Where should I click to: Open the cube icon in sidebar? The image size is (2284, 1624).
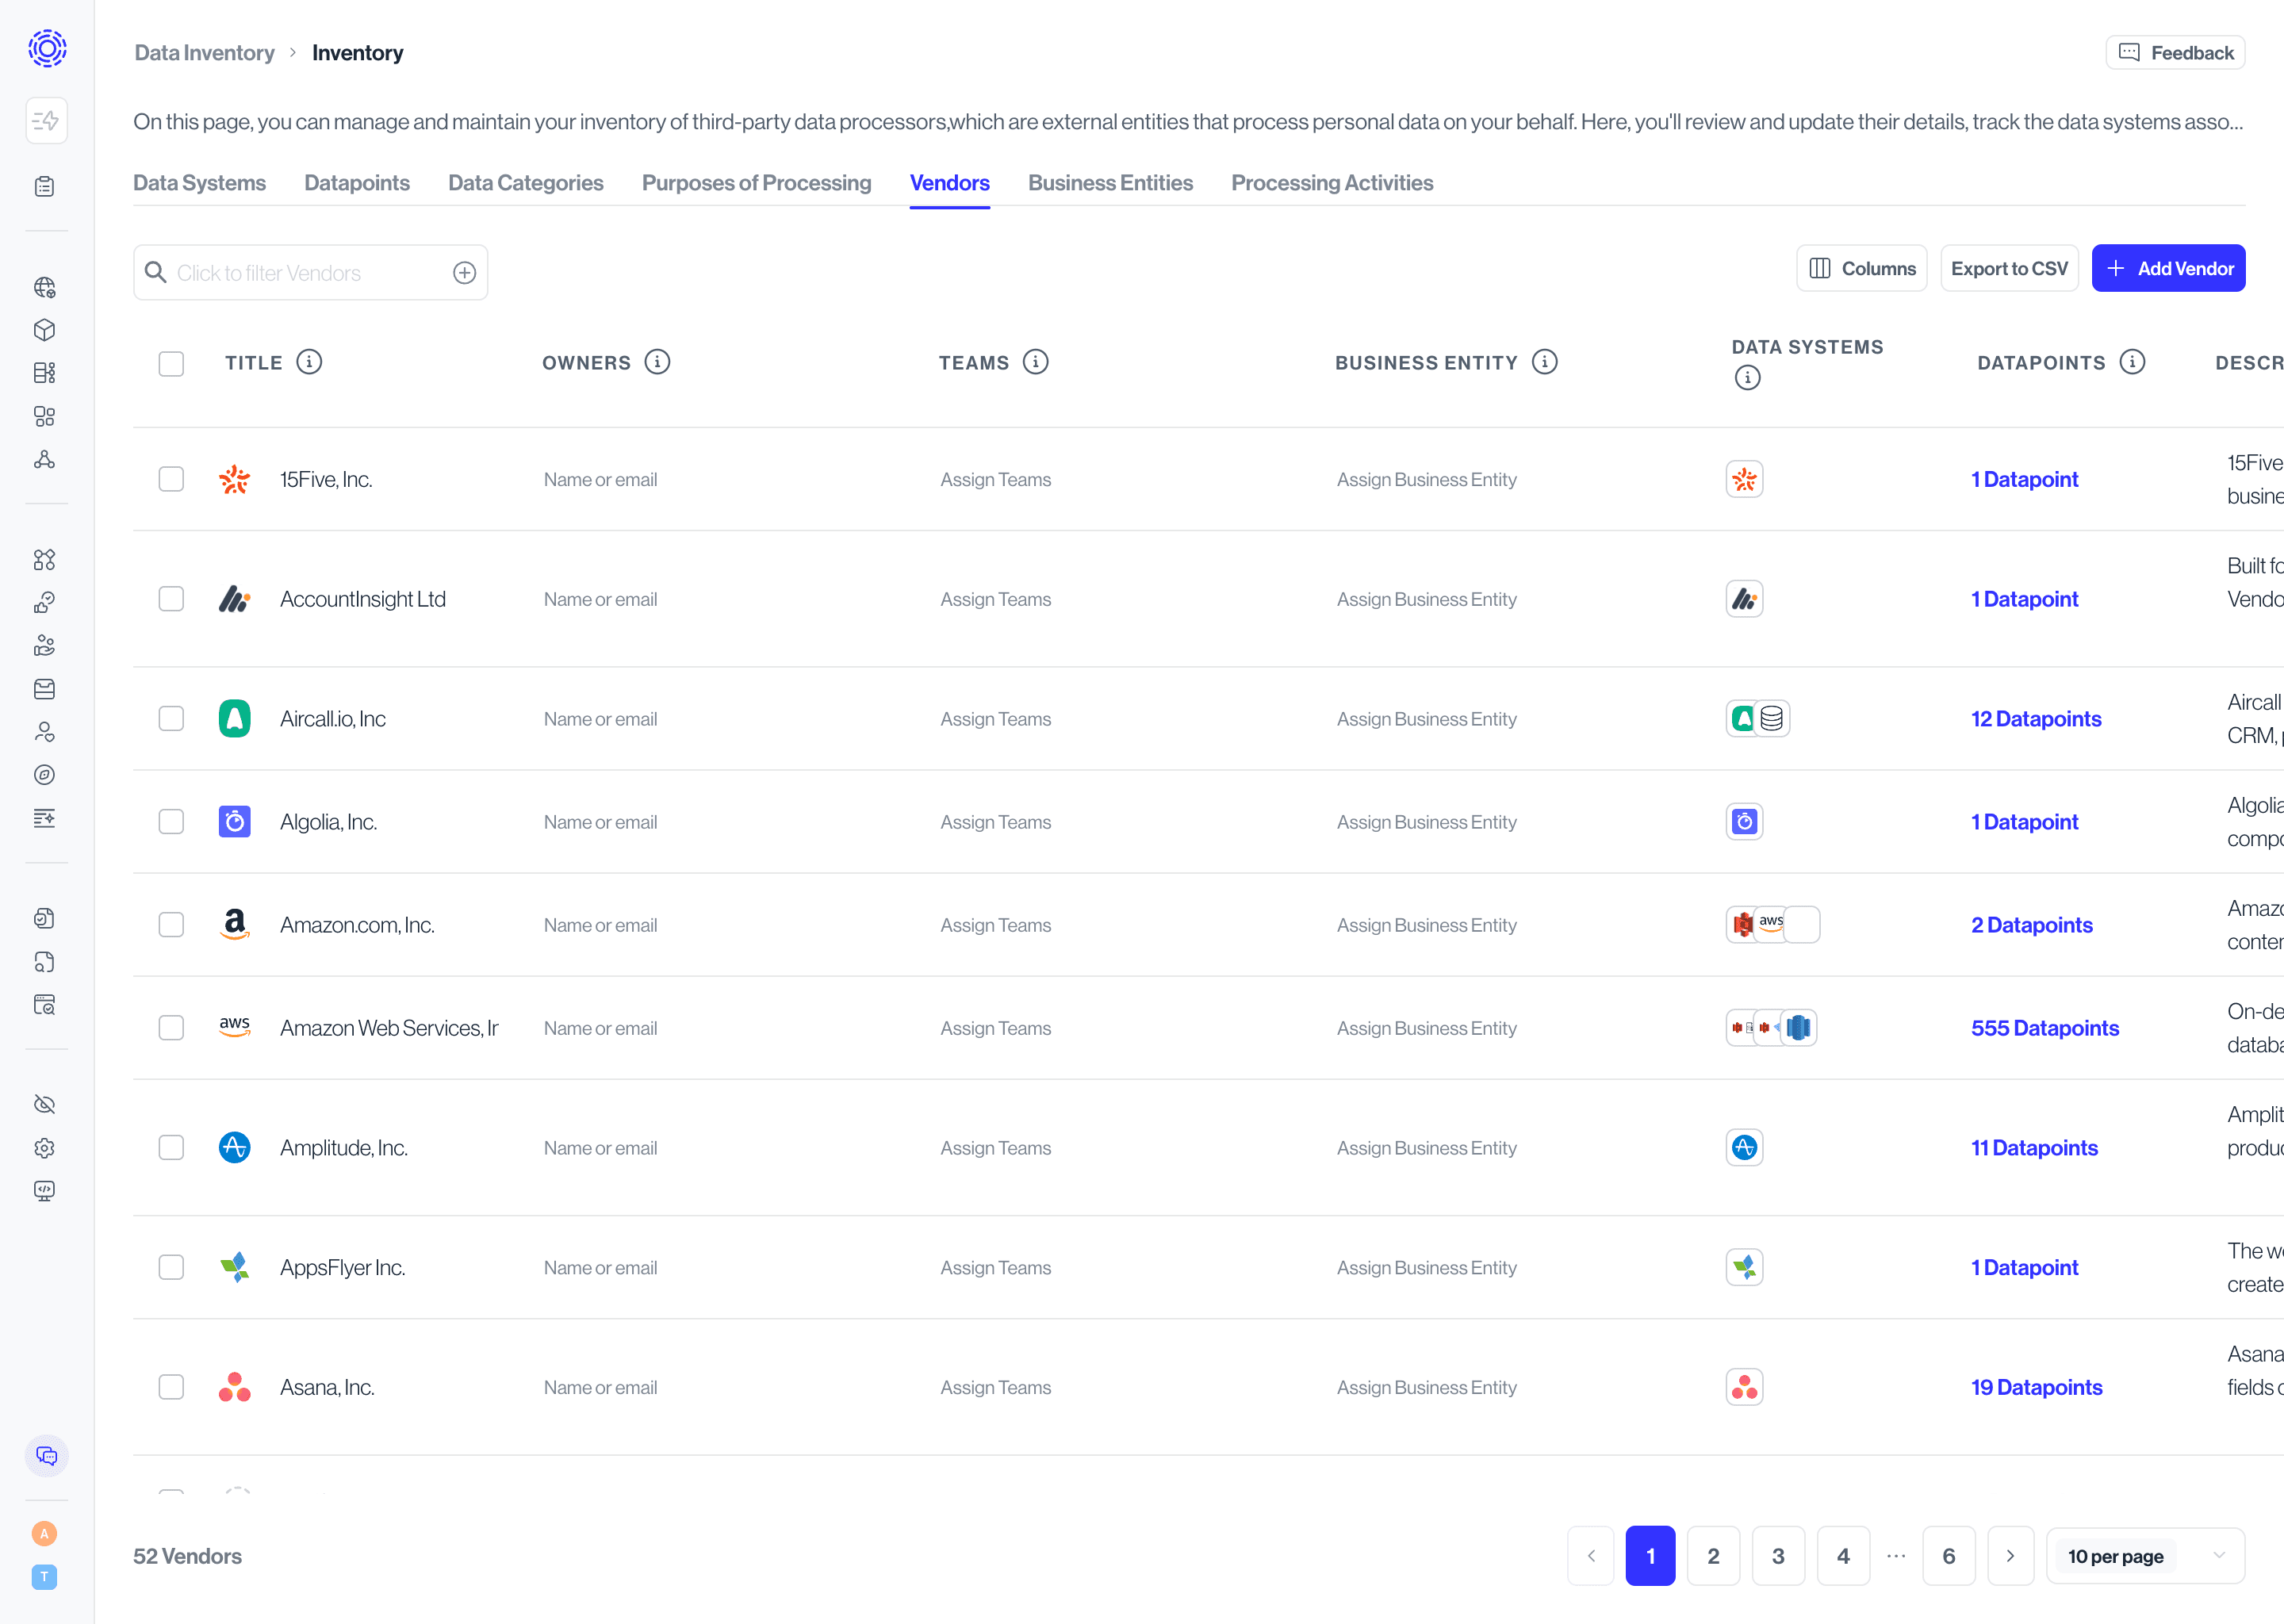coord(44,330)
